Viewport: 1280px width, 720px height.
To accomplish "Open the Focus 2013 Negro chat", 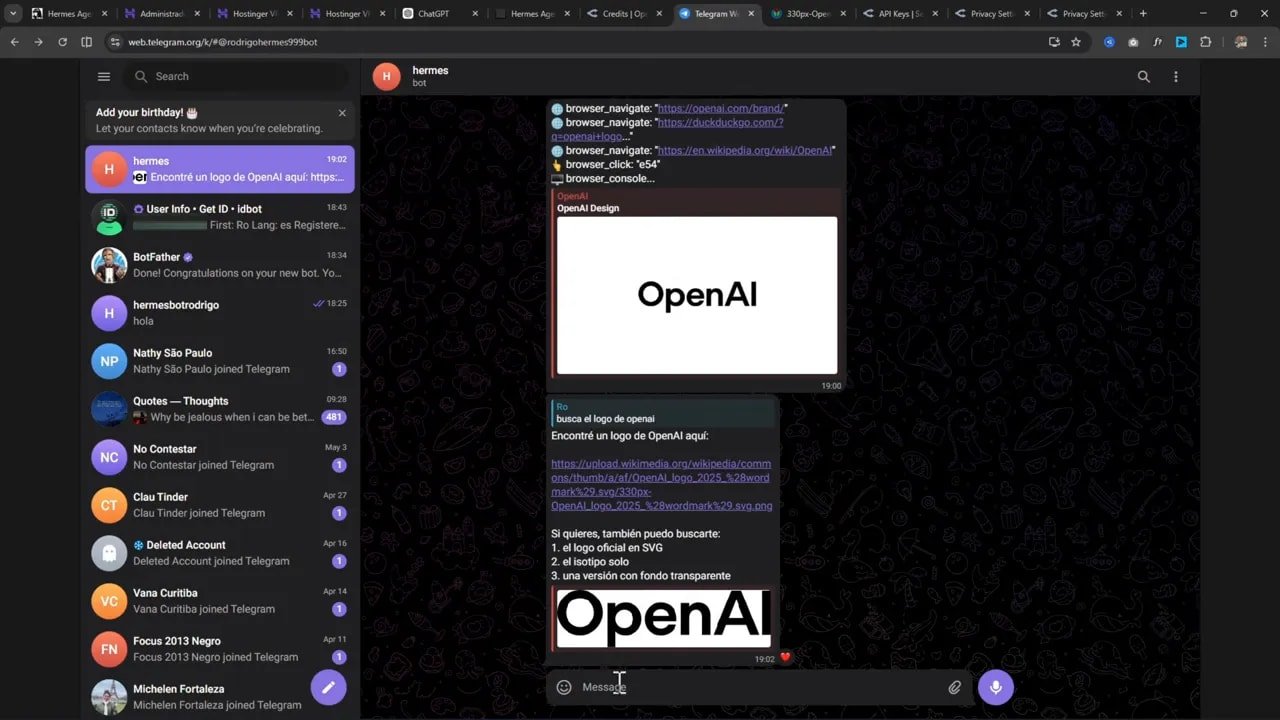I will point(220,649).
